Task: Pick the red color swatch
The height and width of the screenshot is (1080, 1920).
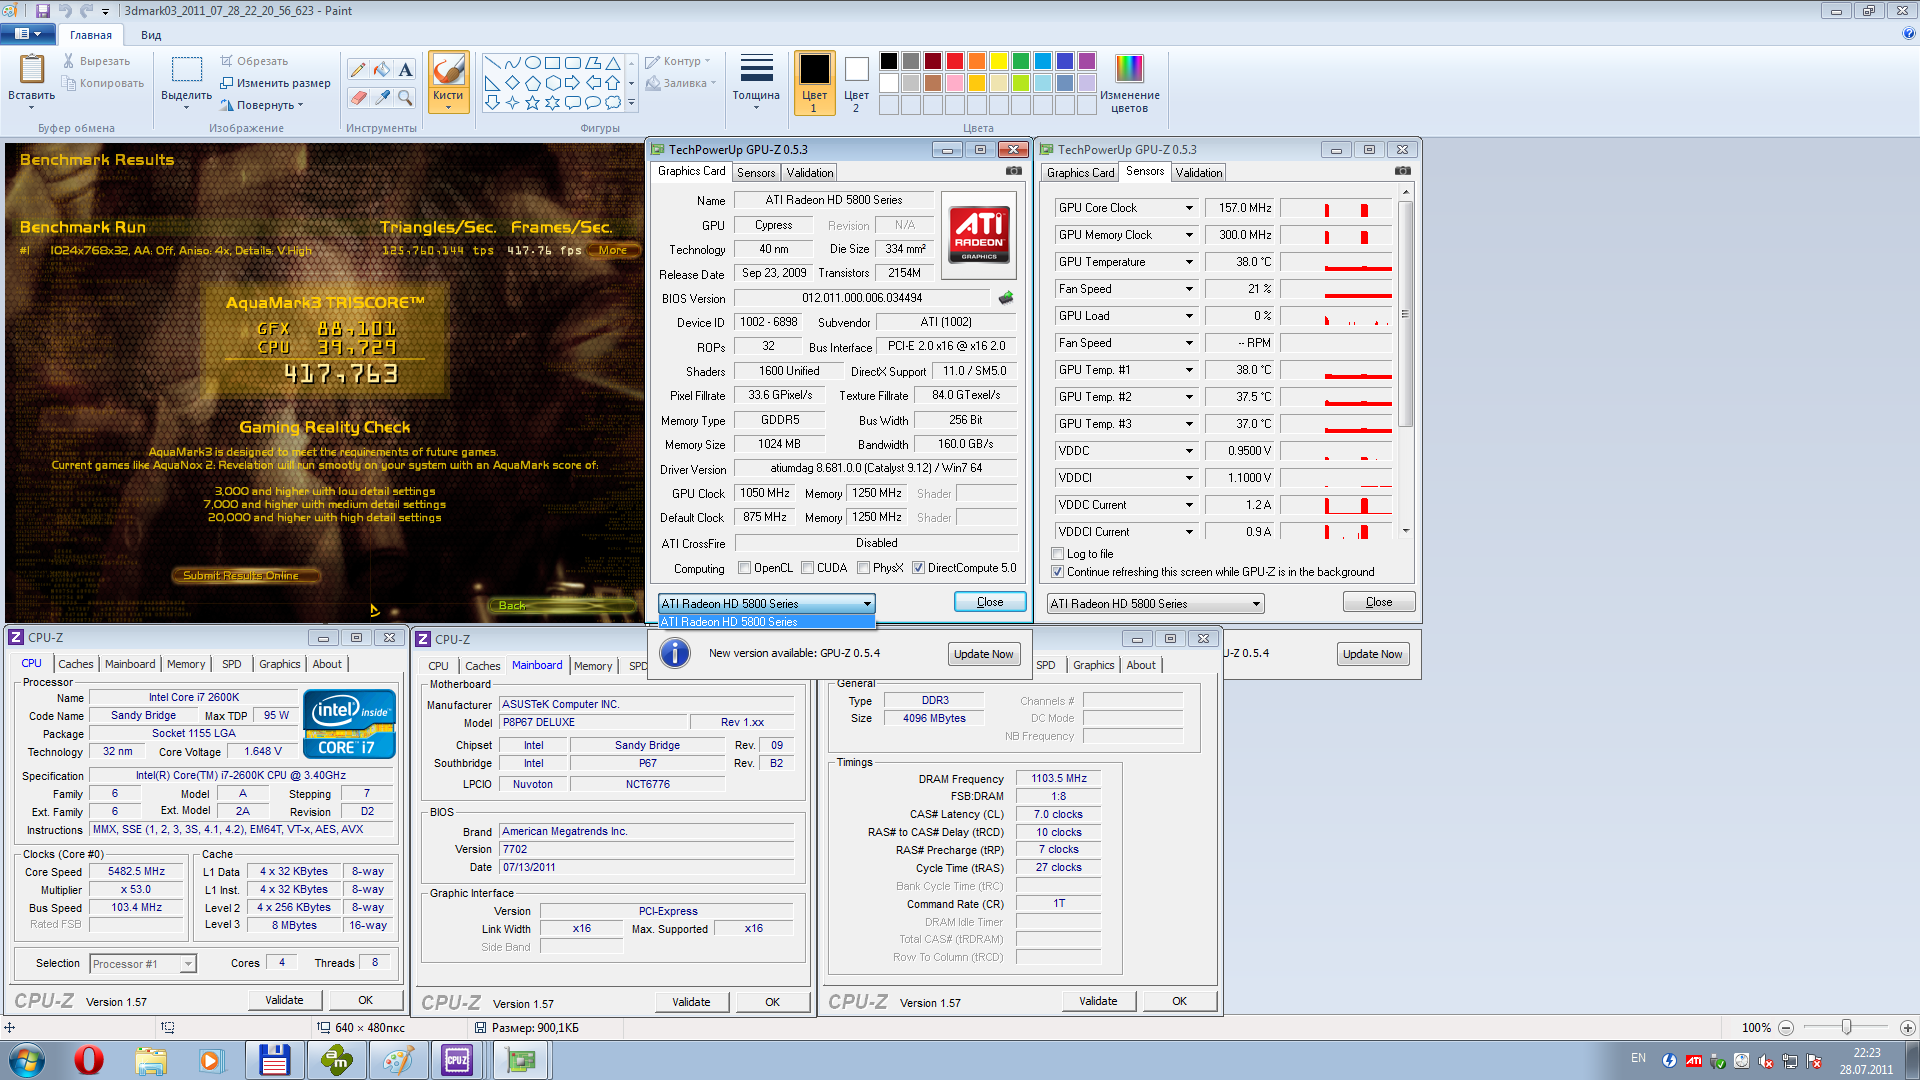Action: pos(955,61)
